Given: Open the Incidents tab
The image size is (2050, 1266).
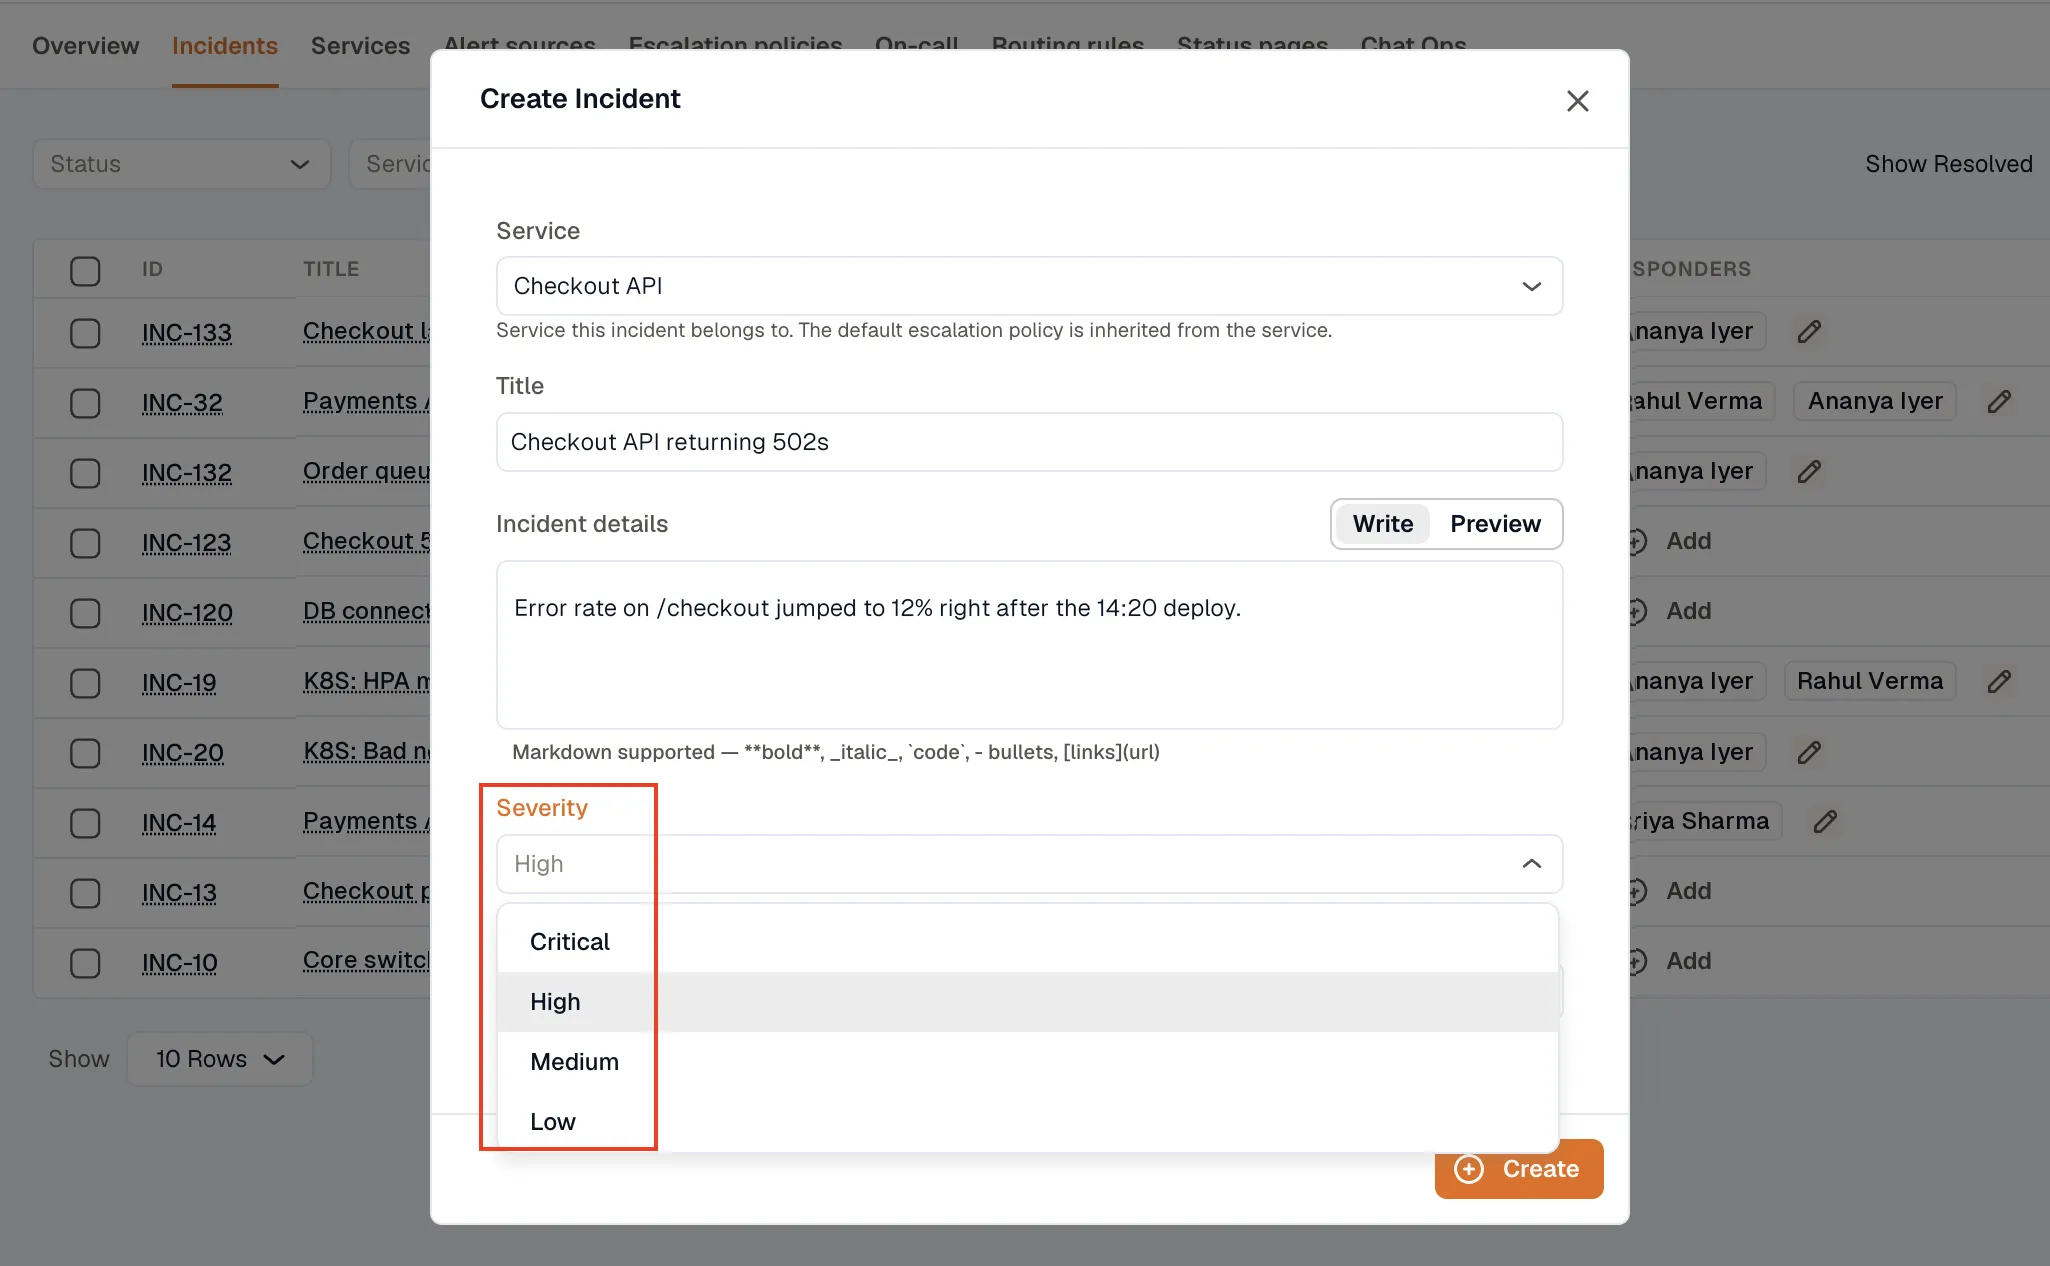Looking at the screenshot, I should tap(225, 46).
